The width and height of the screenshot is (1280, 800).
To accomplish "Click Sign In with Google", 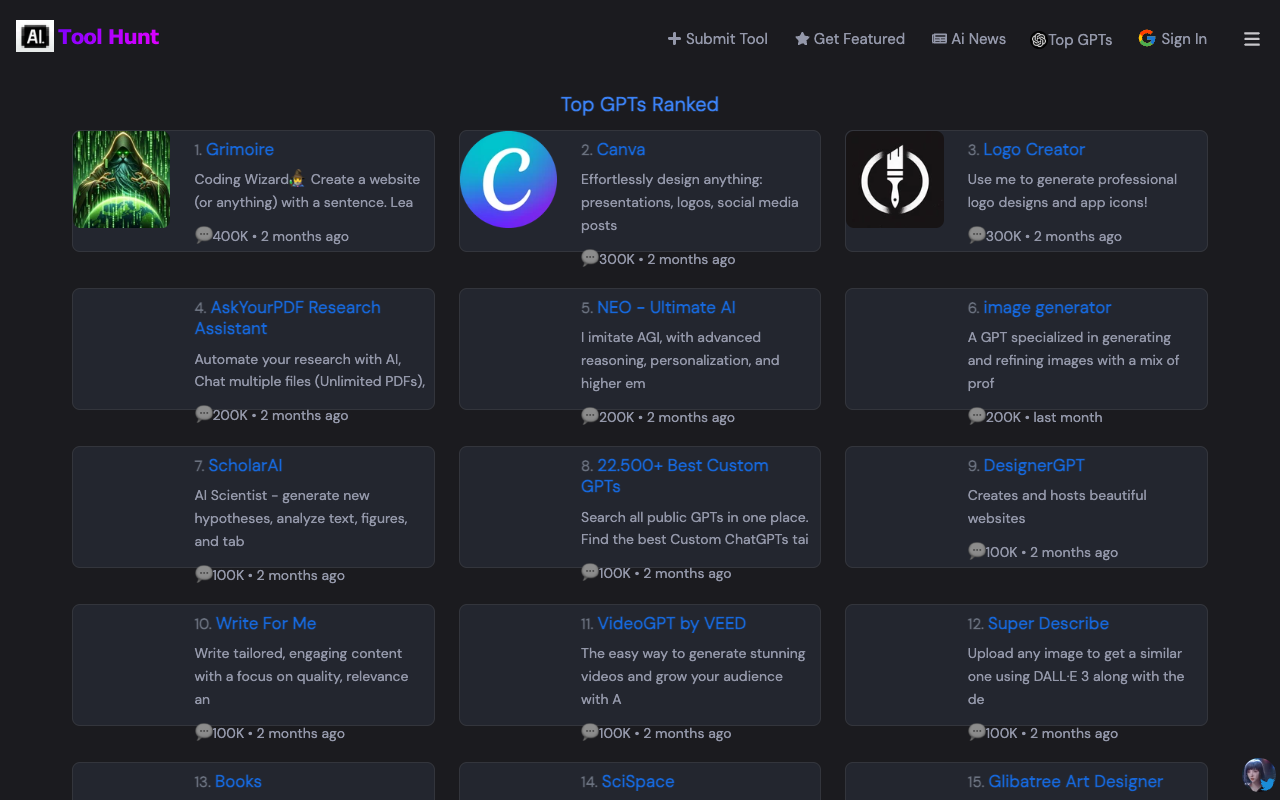I will (x=1173, y=39).
